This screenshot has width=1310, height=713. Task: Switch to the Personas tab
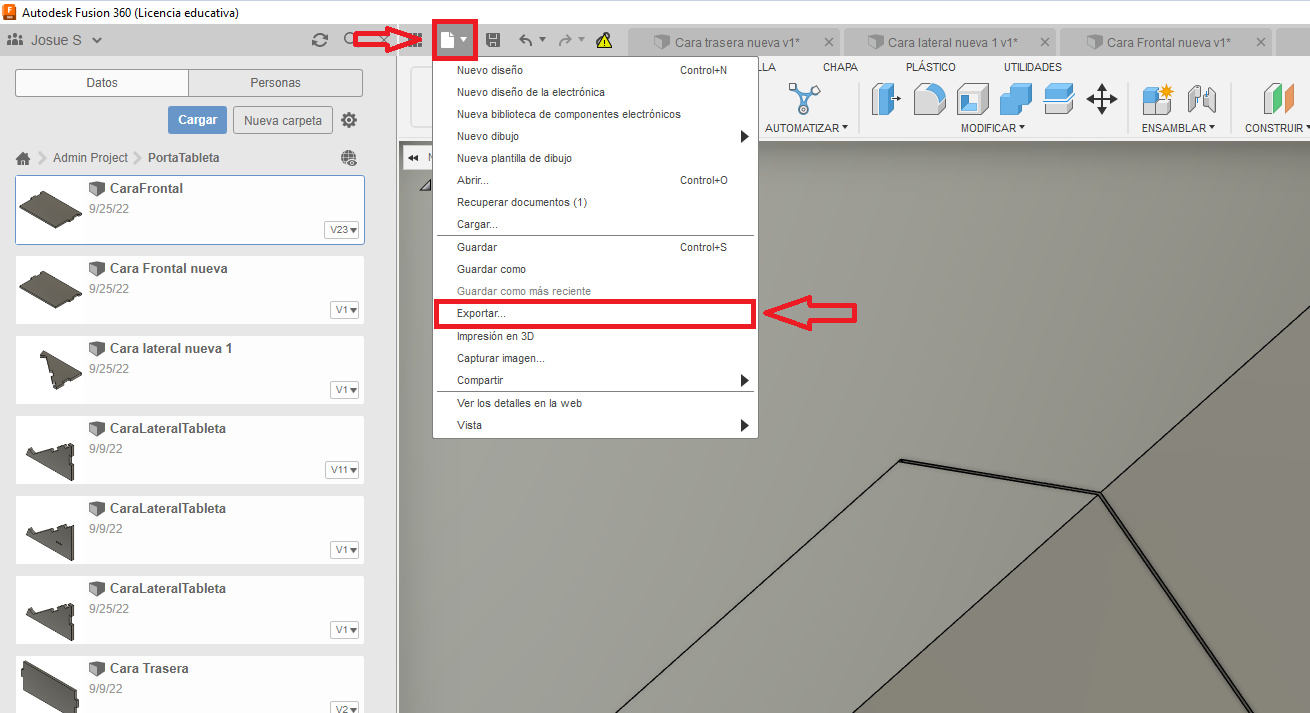point(276,83)
